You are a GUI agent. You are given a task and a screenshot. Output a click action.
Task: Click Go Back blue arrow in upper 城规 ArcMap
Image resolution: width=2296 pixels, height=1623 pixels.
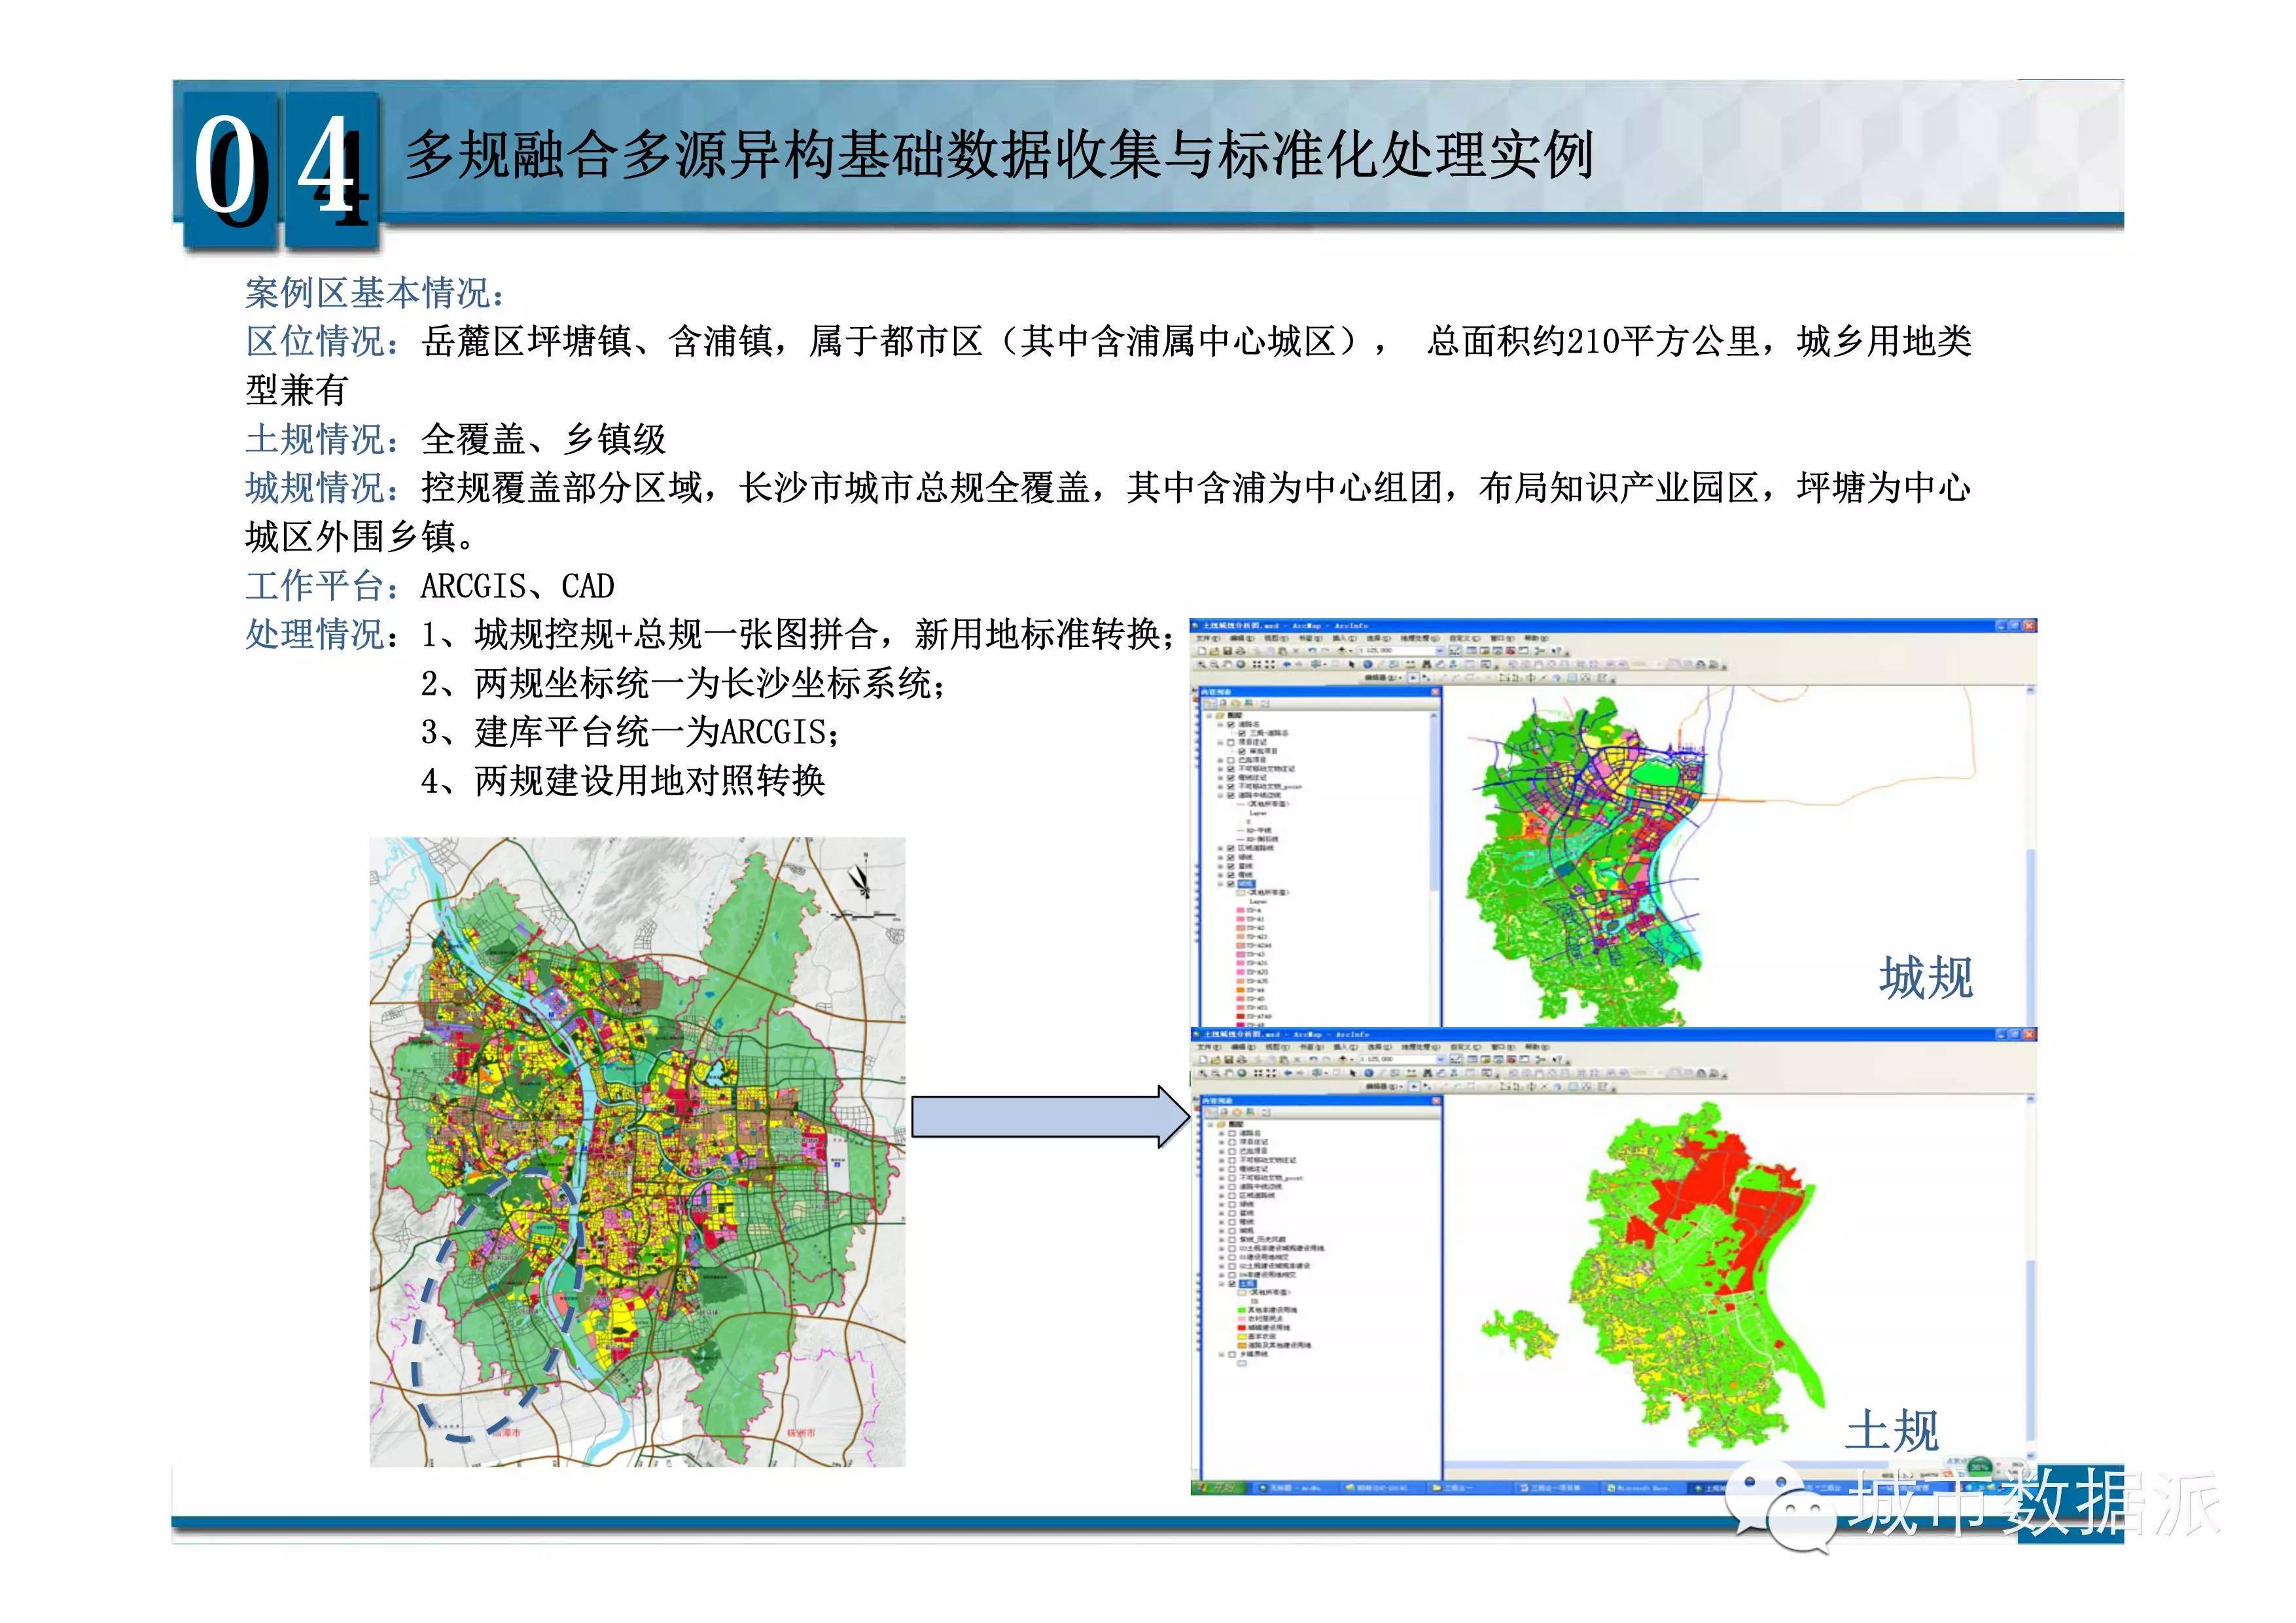tap(1287, 665)
